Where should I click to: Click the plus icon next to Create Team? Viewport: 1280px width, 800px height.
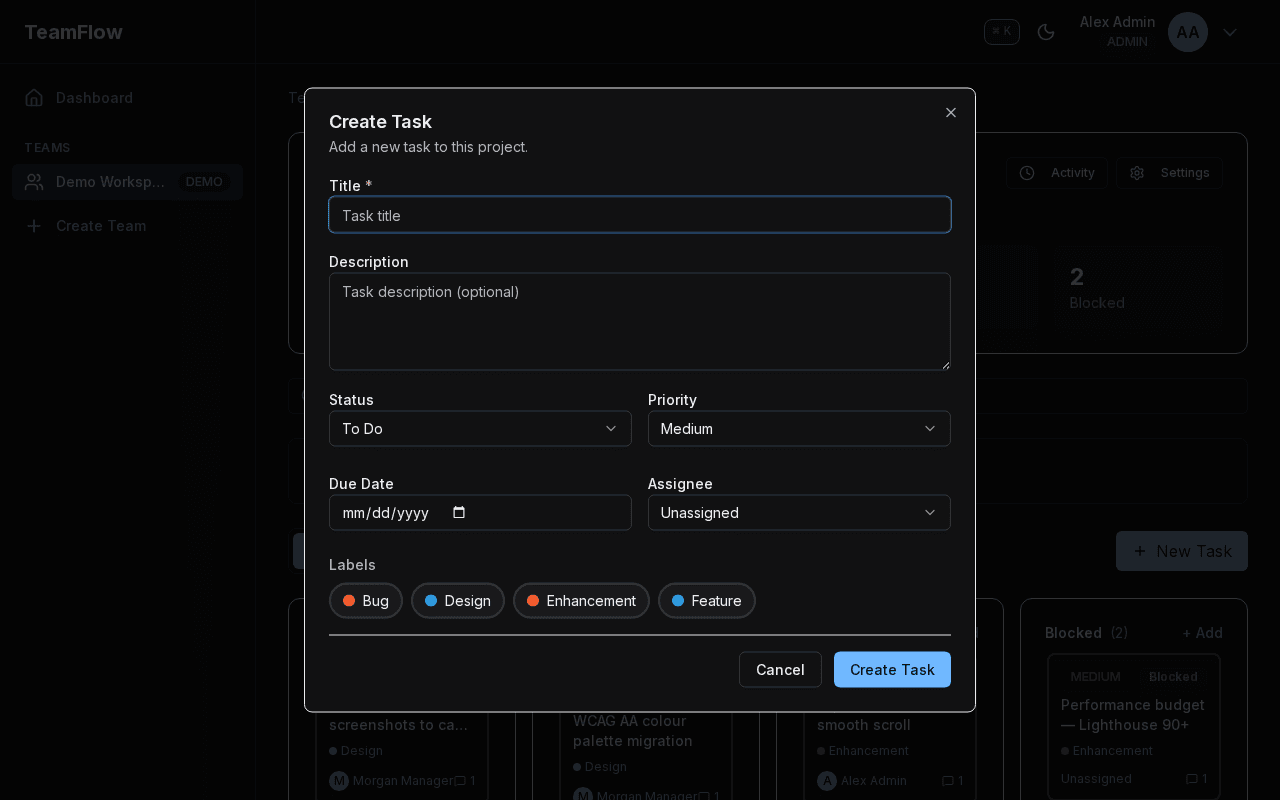click(34, 226)
